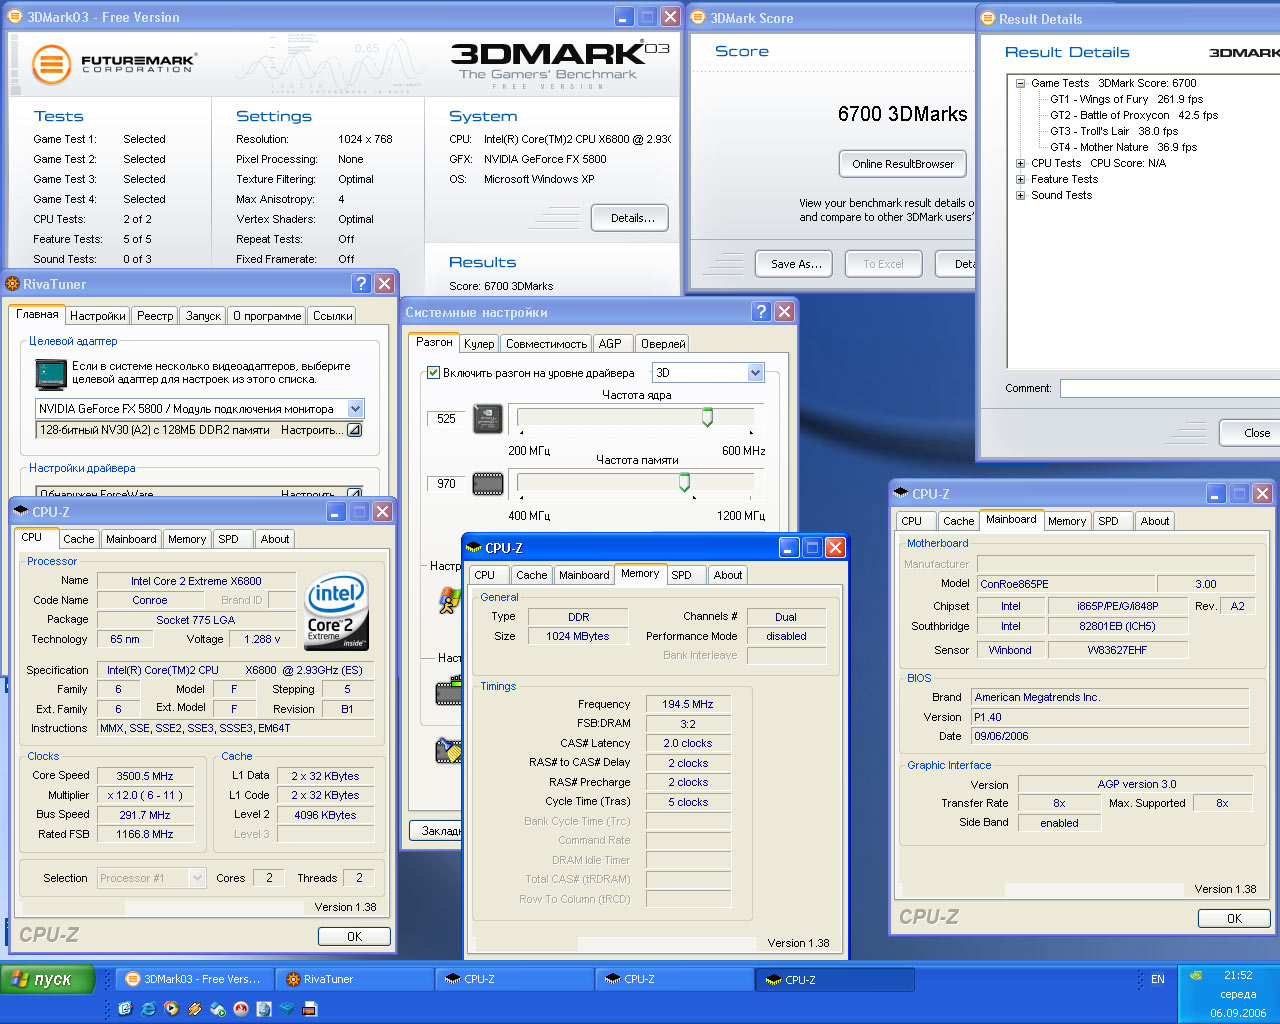
Task: Click the Details... button in 3DMark03
Action: 632,218
